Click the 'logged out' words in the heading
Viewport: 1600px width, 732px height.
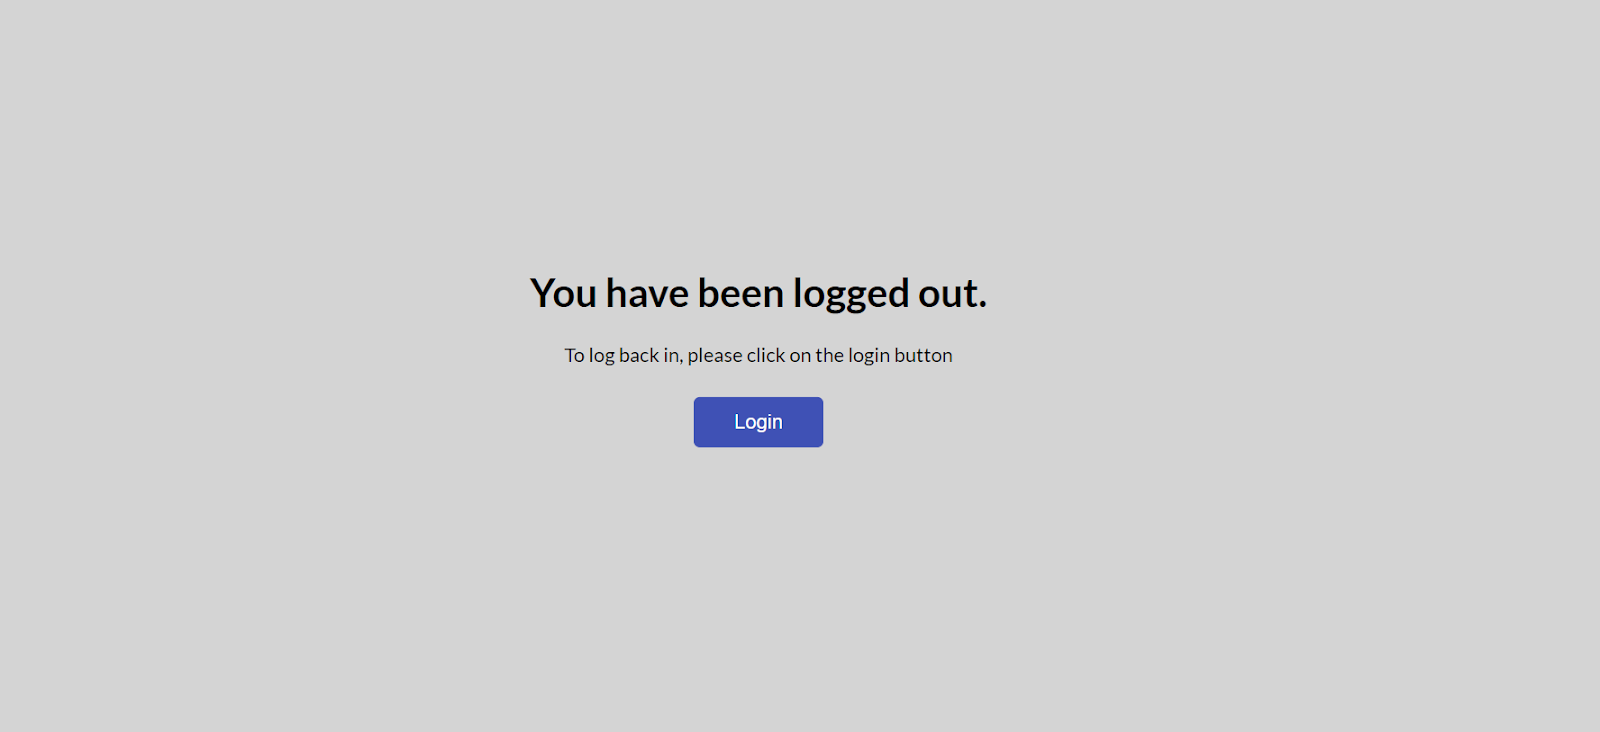pos(890,294)
